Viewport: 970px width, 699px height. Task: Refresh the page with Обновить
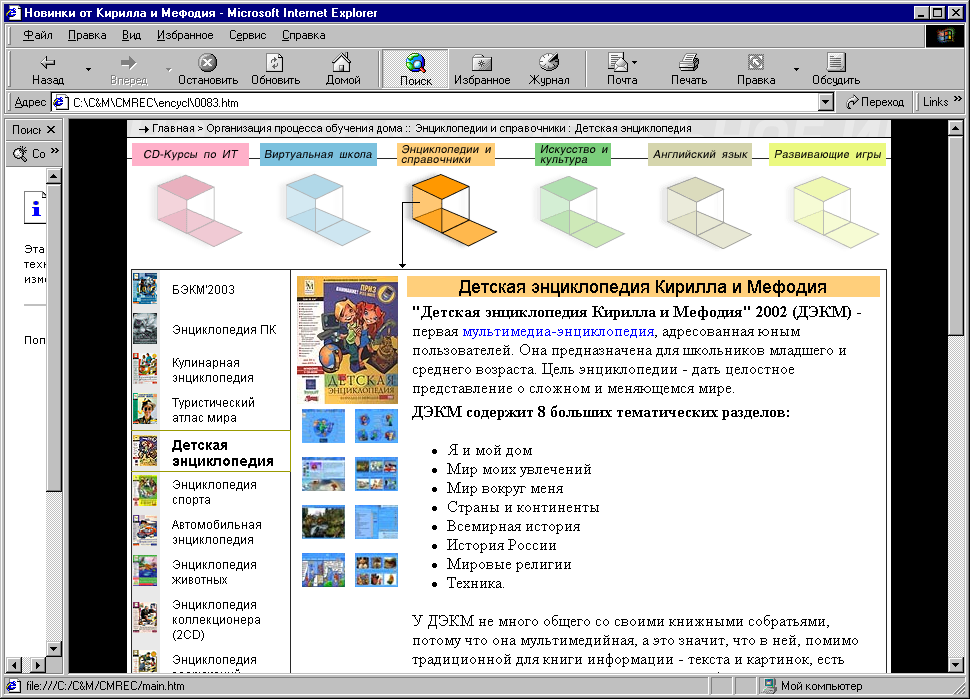pyautogui.click(x=275, y=69)
